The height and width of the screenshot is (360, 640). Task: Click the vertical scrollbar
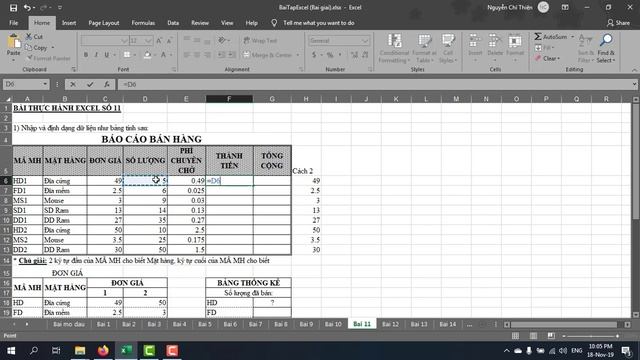(x=636, y=207)
